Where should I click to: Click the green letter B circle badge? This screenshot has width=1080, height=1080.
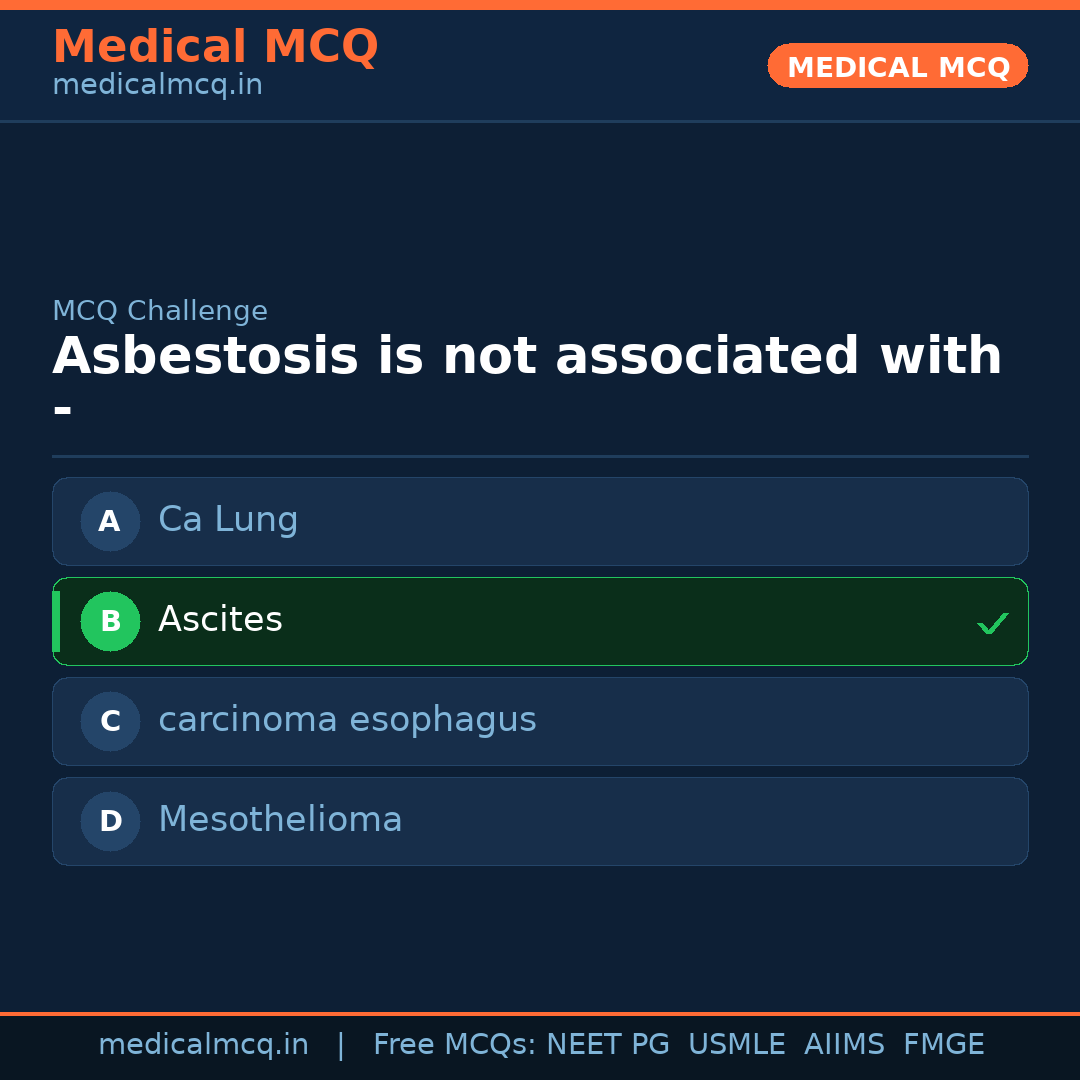click(x=110, y=621)
